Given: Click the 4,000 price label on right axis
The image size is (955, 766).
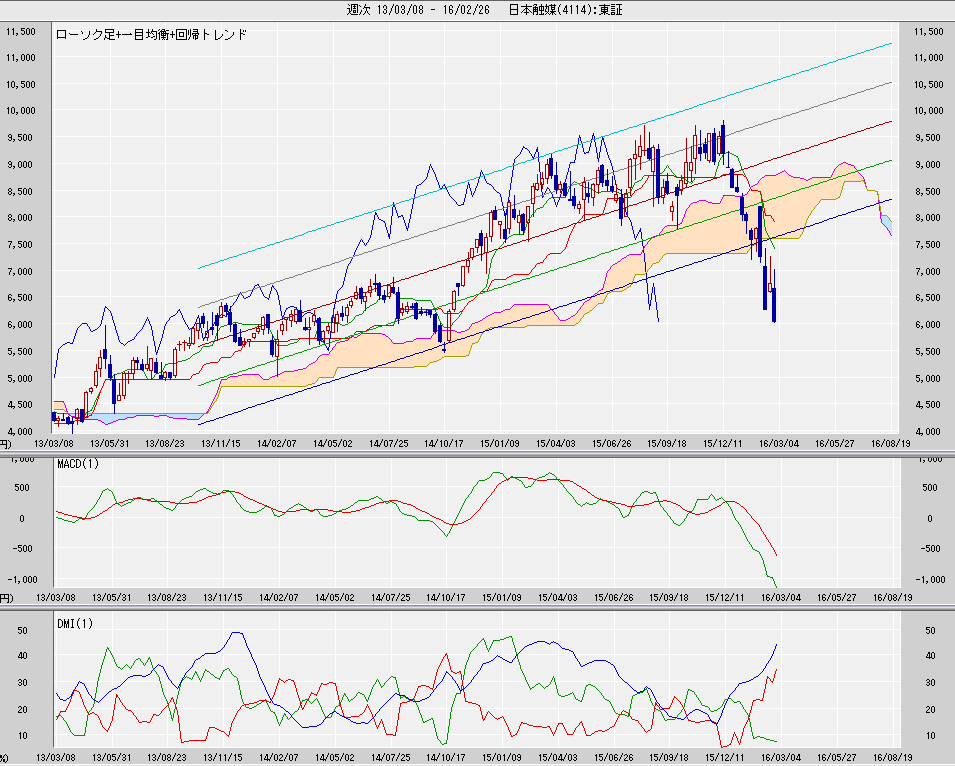Looking at the screenshot, I should pos(927,431).
